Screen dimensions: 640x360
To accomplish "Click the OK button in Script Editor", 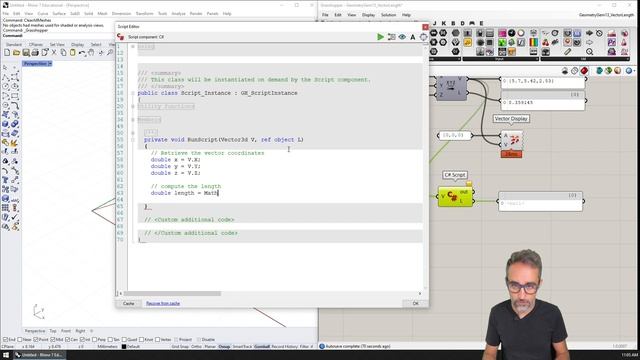I will (x=415, y=304).
